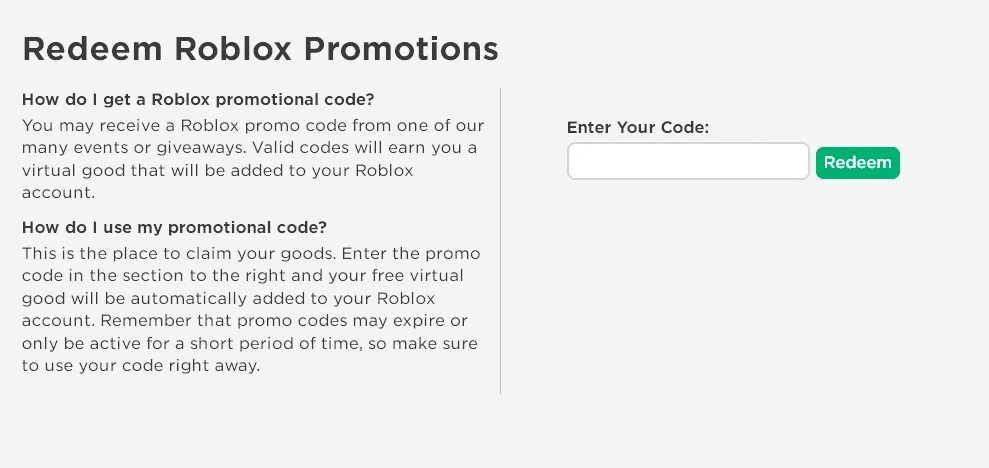This screenshot has height=468, width=989.
Task: Click the final line 'to use your code right away.'
Action: (141, 367)
